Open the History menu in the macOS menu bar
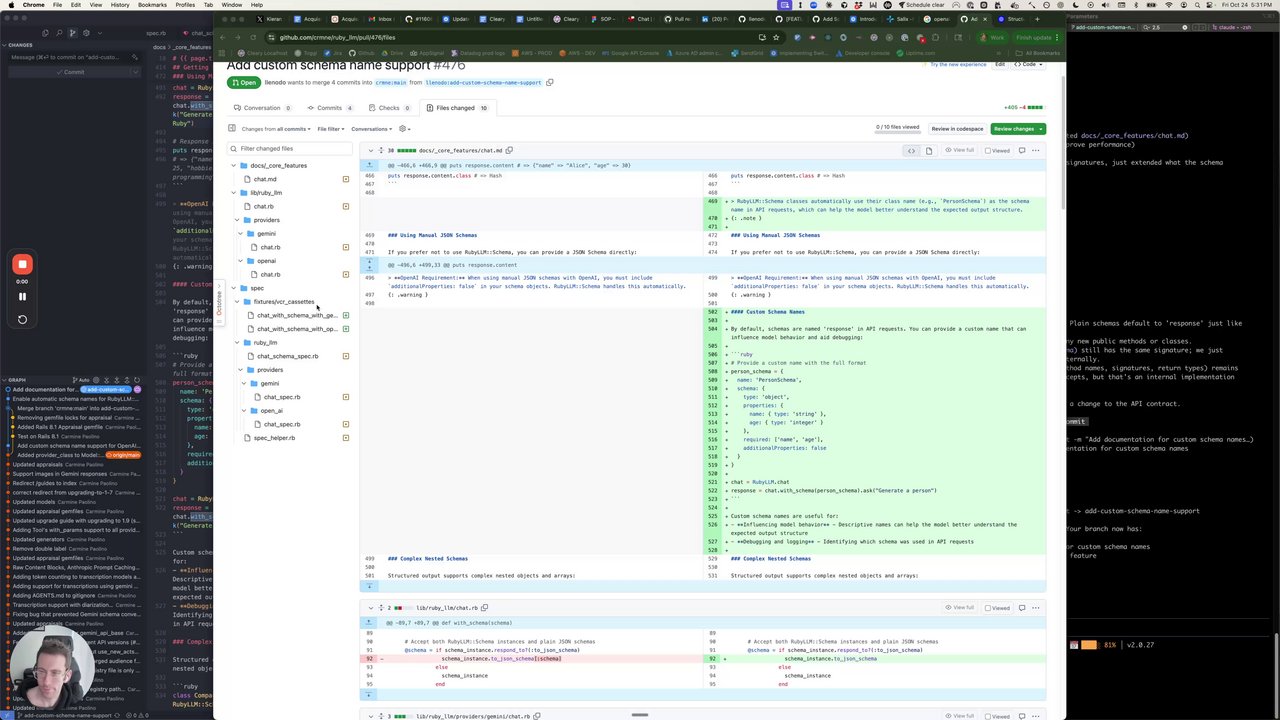Viewport: 1280px width, 720px height. click(x=120, y=5)
